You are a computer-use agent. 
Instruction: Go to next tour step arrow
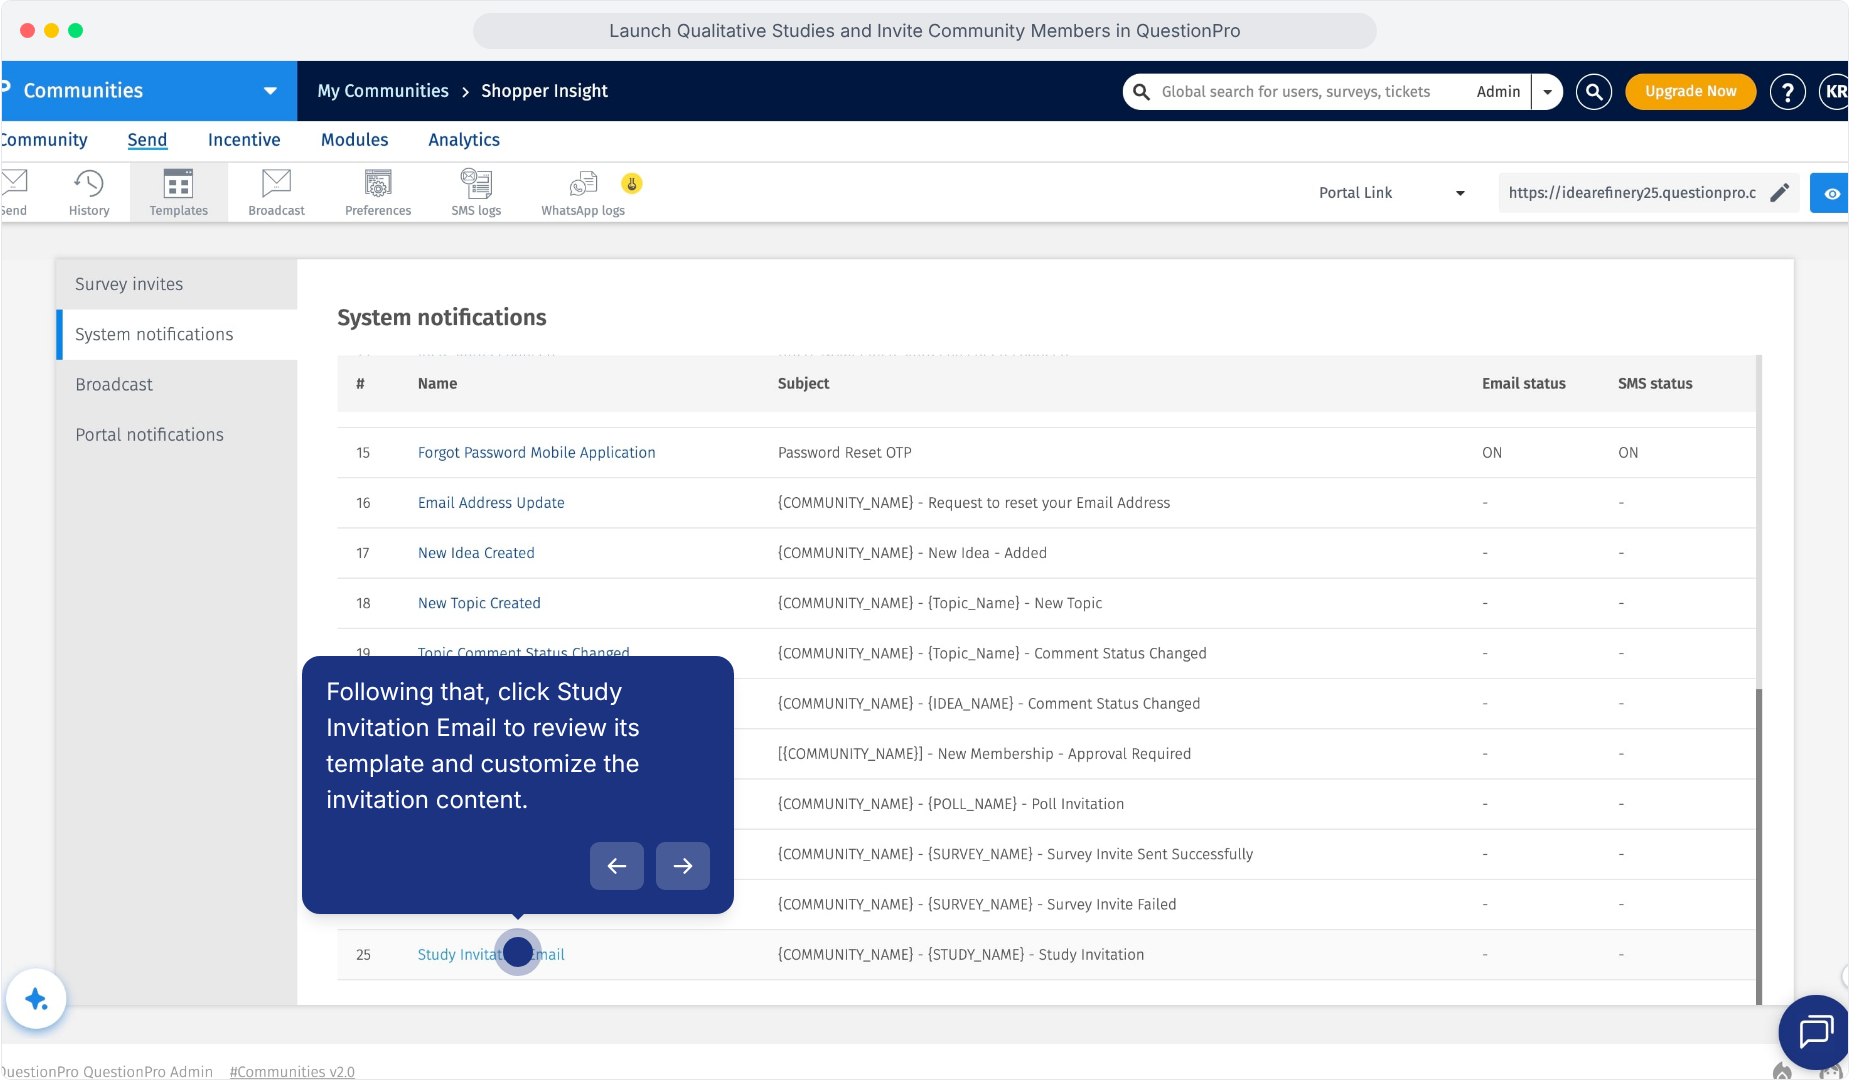pyautogui.click(x=683, y=866)
